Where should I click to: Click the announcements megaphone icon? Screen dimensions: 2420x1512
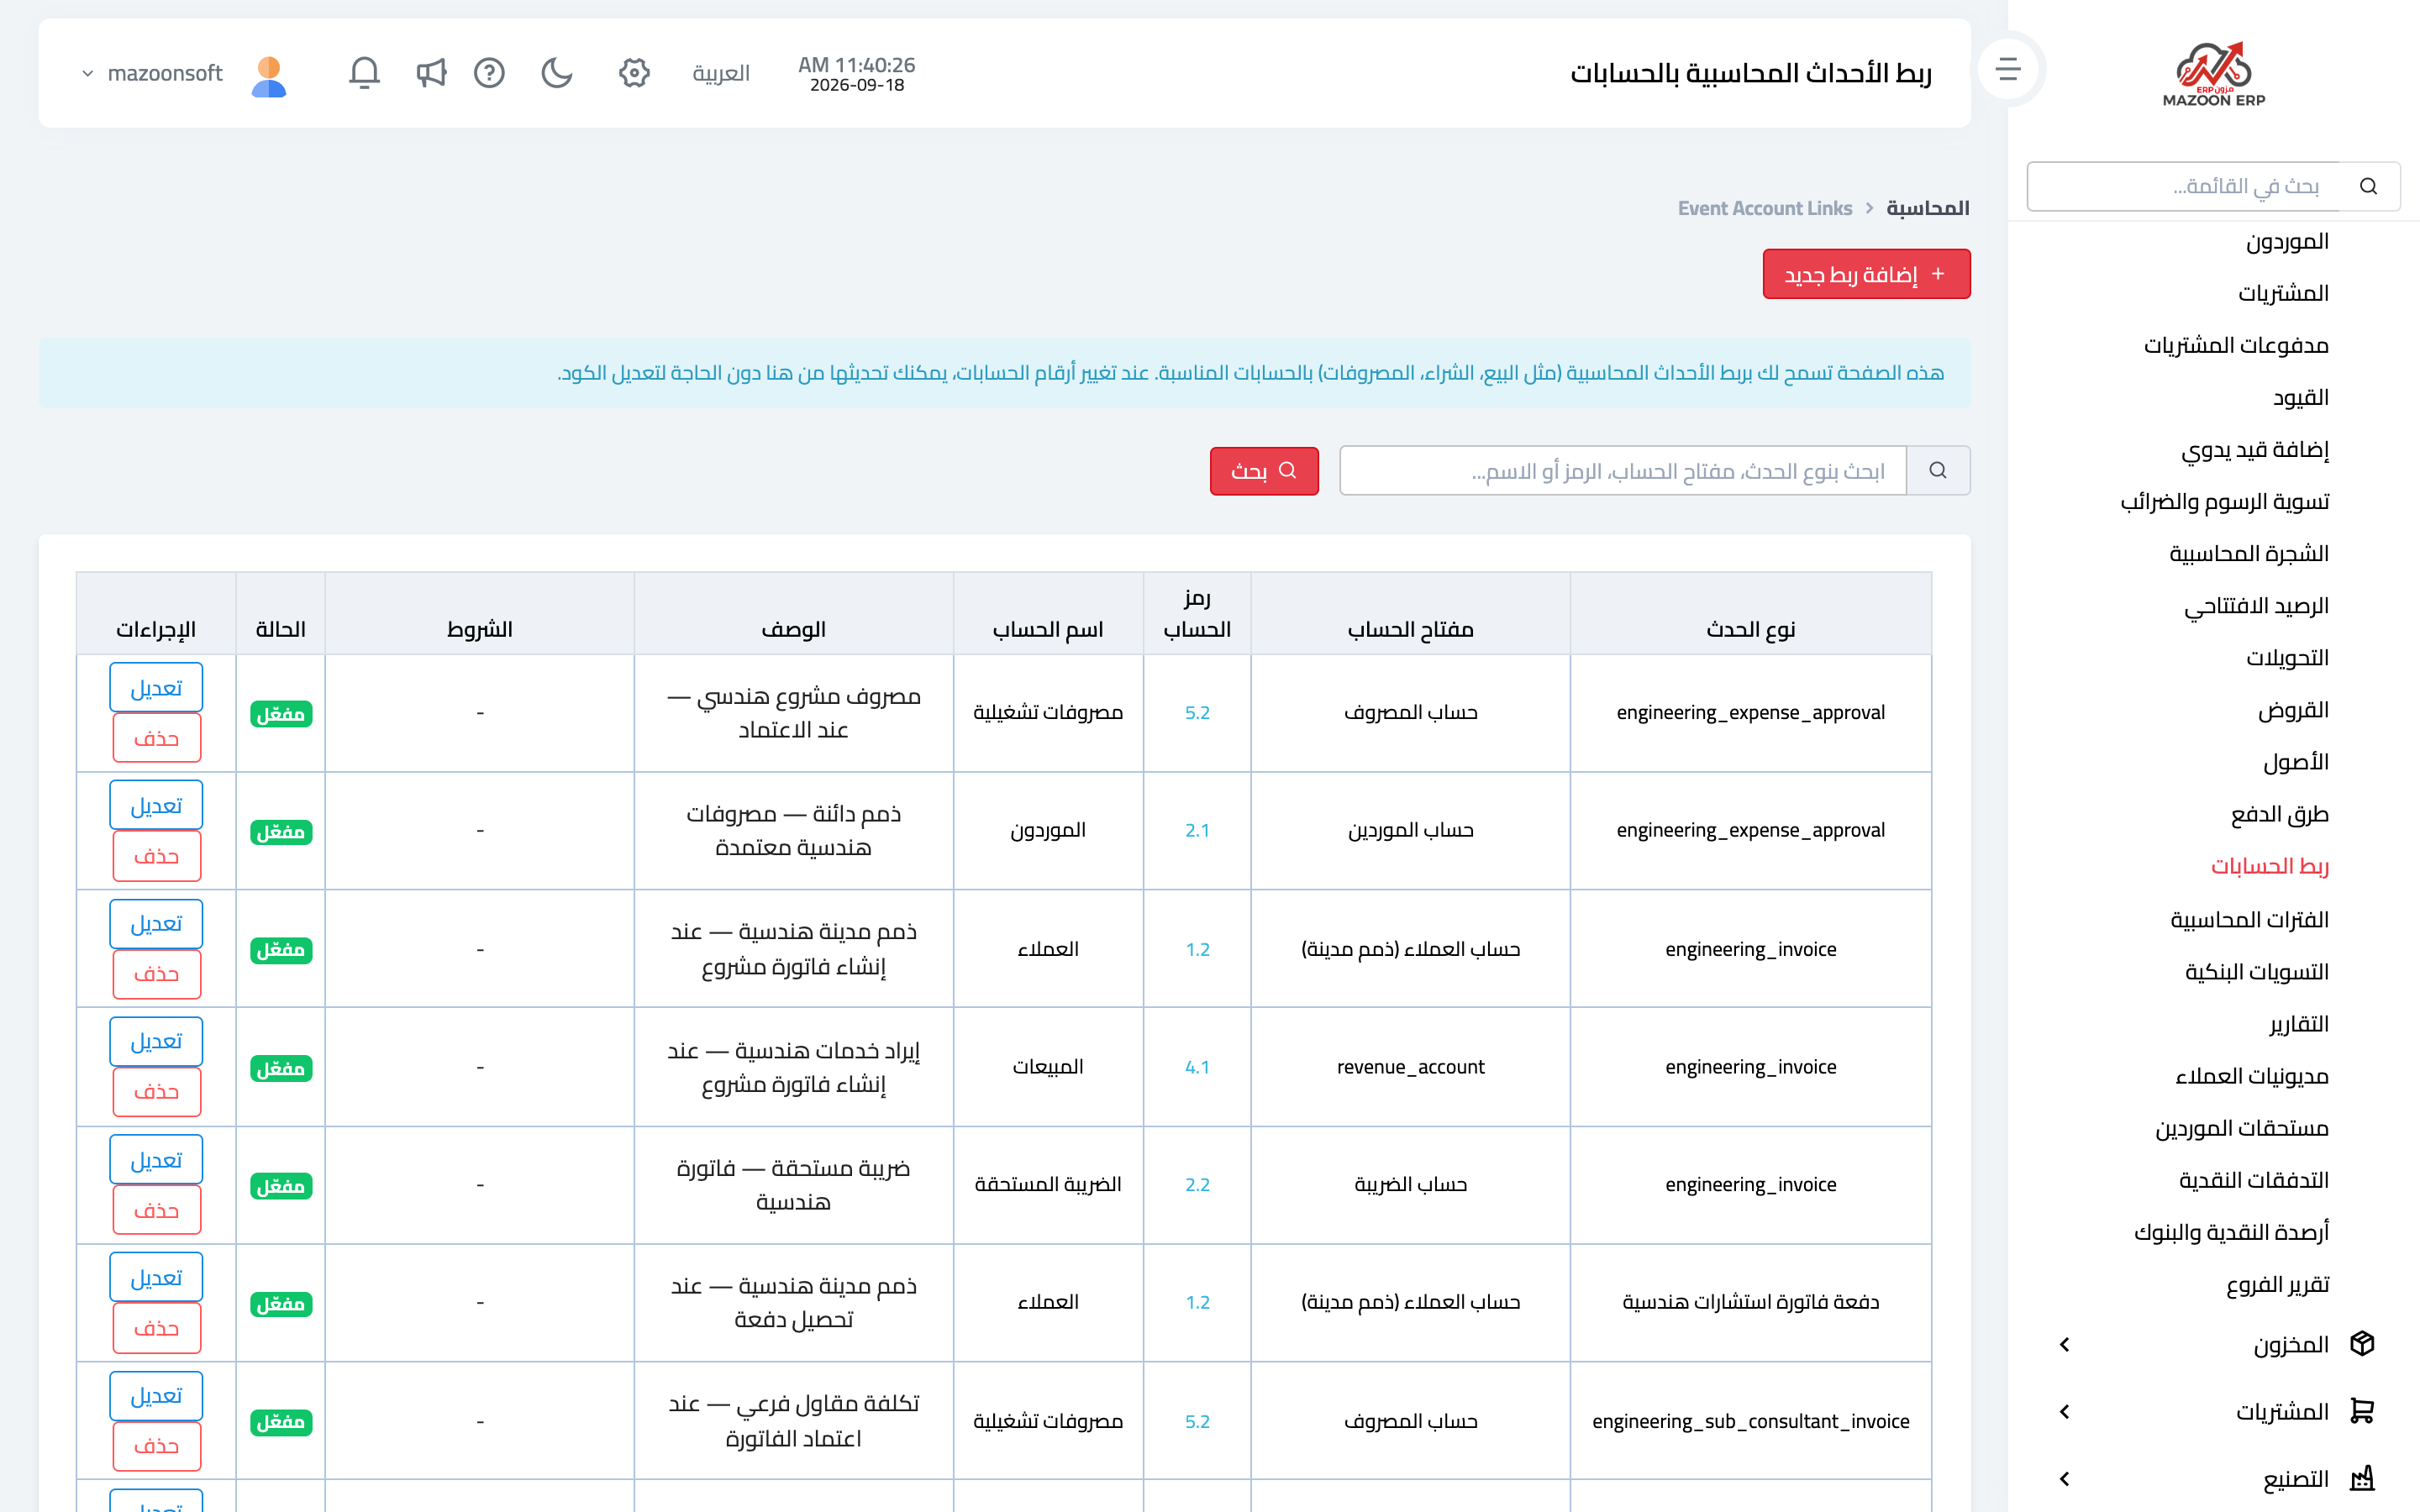click(431, 73)
